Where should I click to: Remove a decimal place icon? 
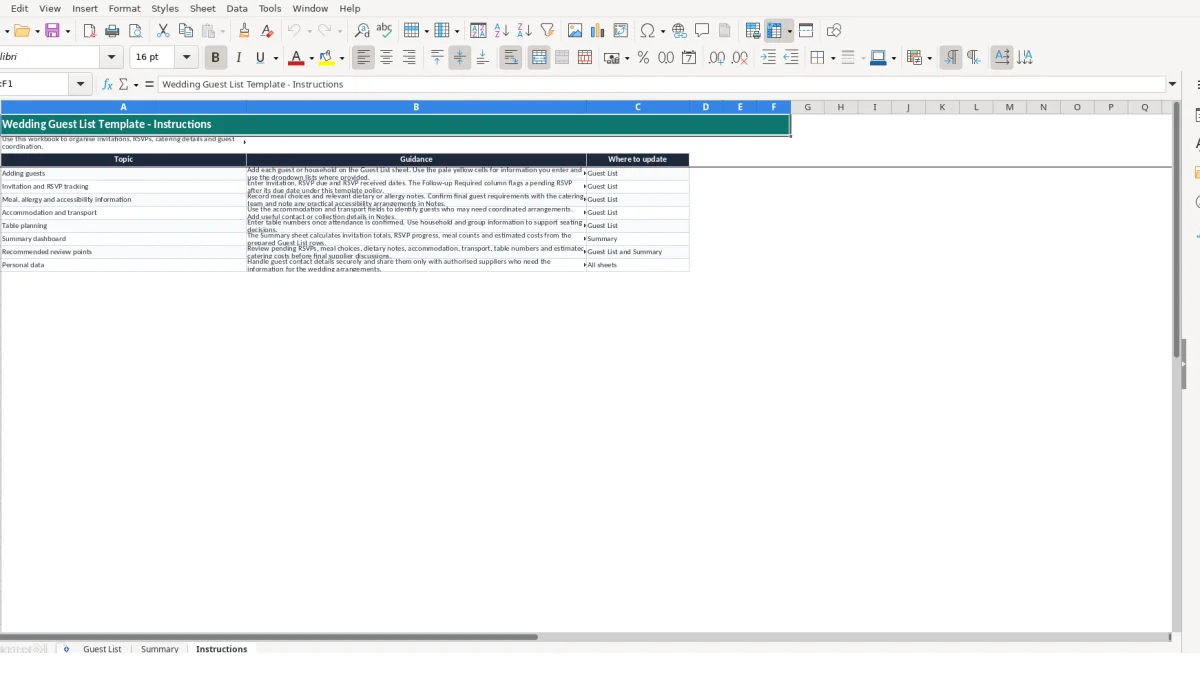(740, 58)
